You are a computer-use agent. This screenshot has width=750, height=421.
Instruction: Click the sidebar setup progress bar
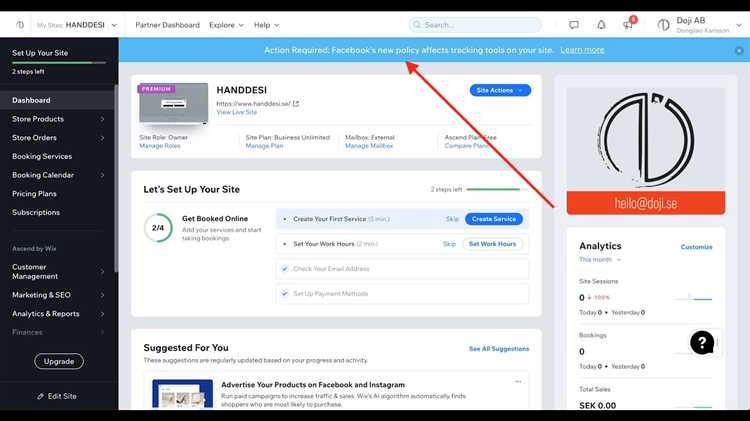(x=59, y=63)
